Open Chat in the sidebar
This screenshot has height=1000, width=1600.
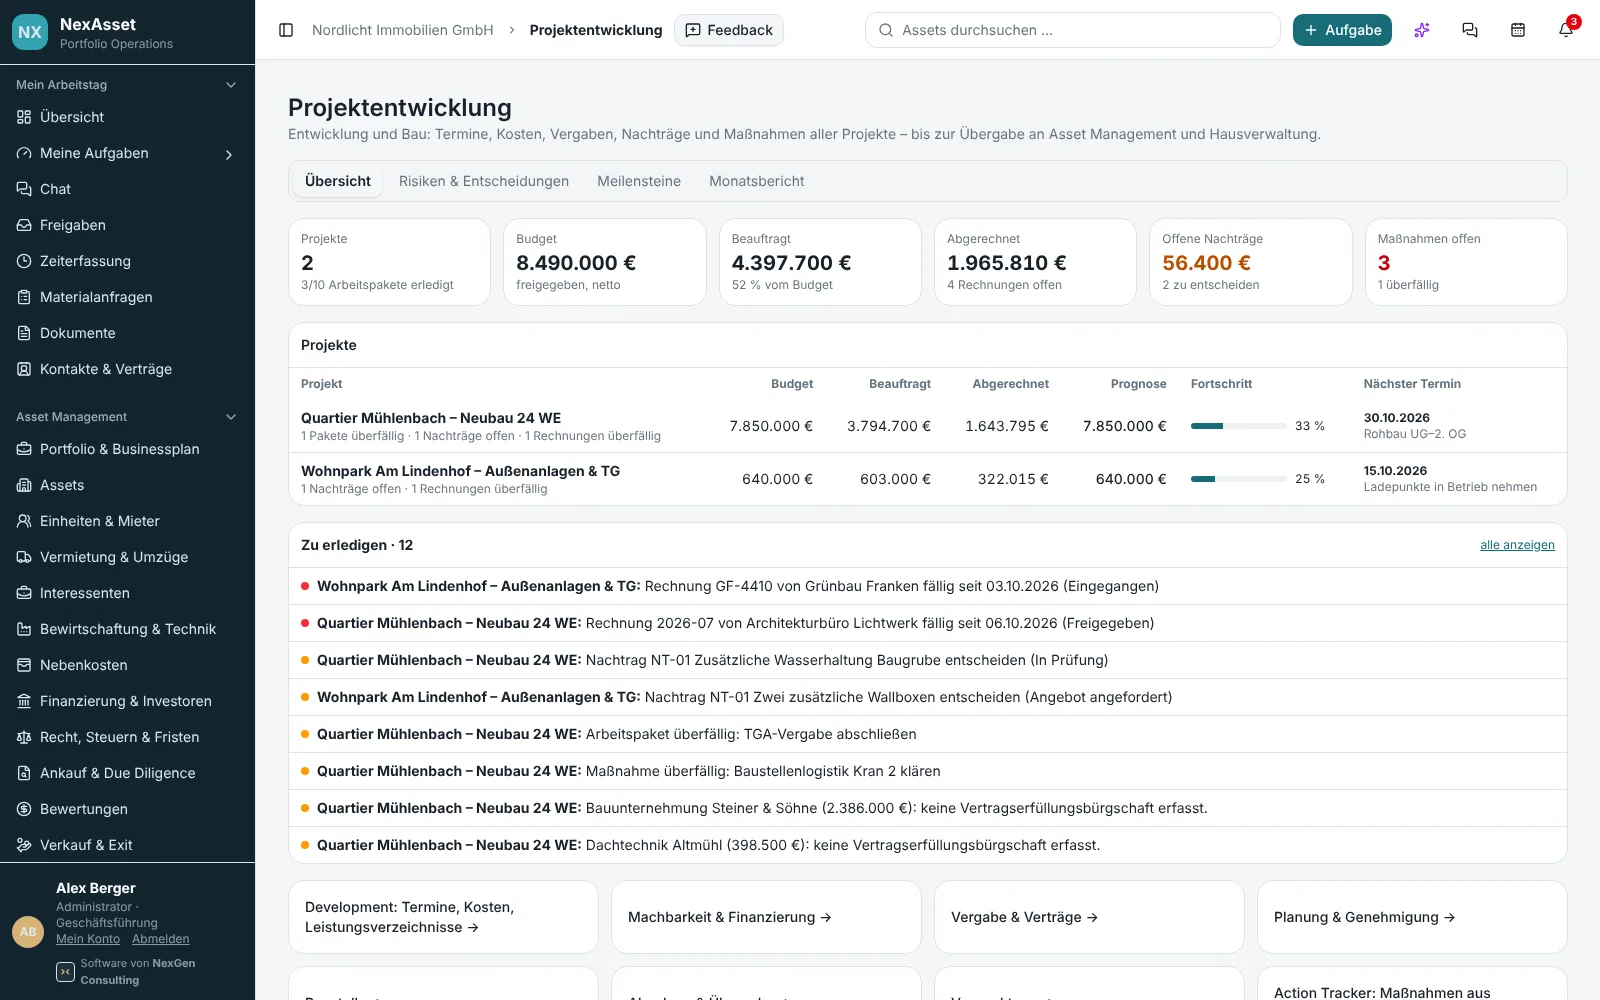[127, 189]
